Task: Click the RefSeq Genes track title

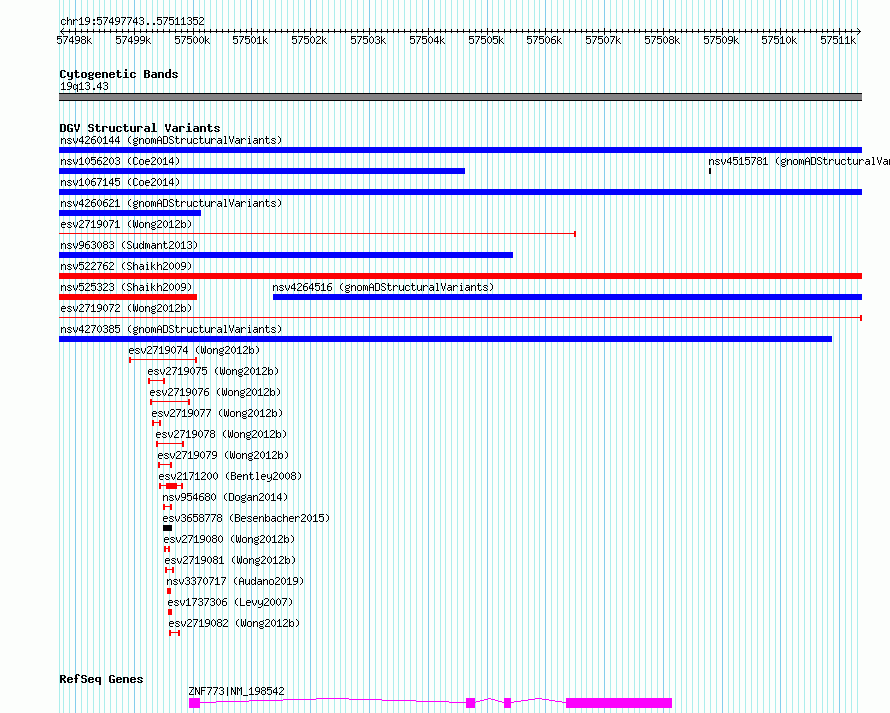Action: click(101, 679)
